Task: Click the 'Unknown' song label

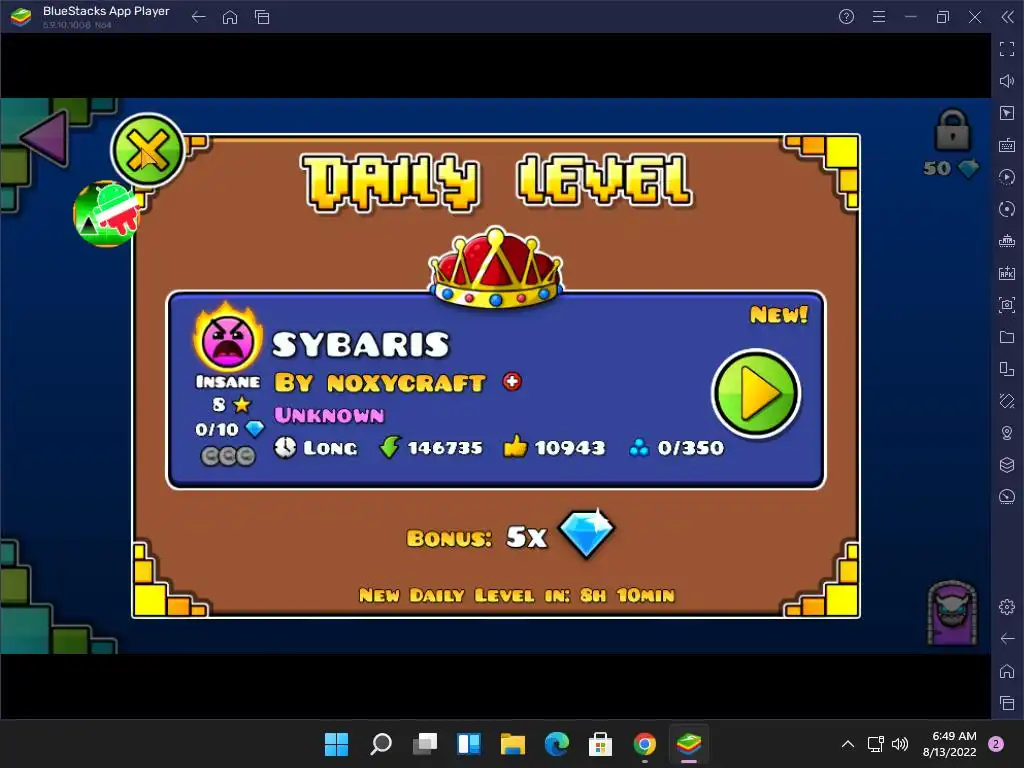Action: coord(329,415)
